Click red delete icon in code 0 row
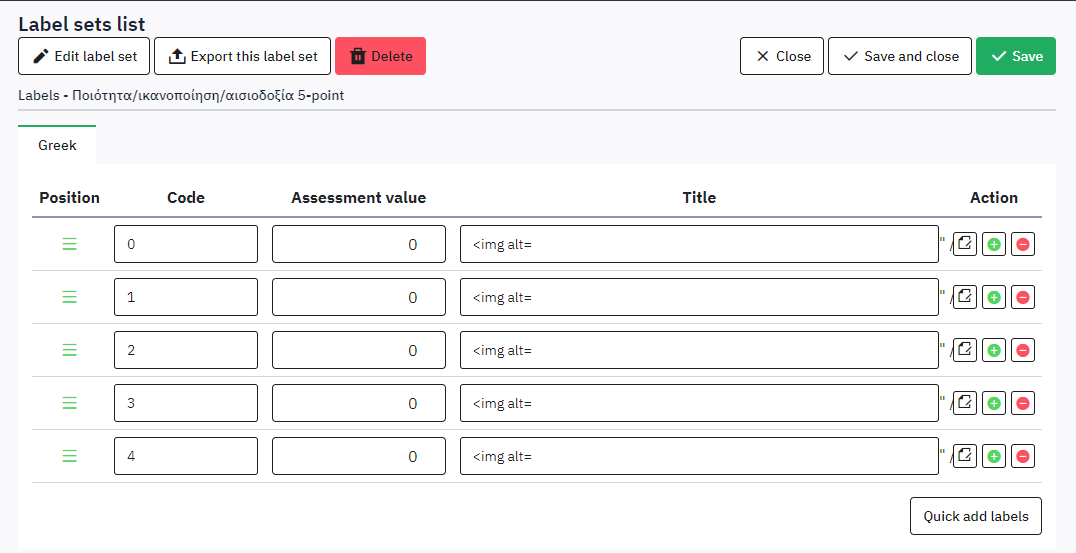Screen dimensions: 1076x553 click(x=1022, y=244)
